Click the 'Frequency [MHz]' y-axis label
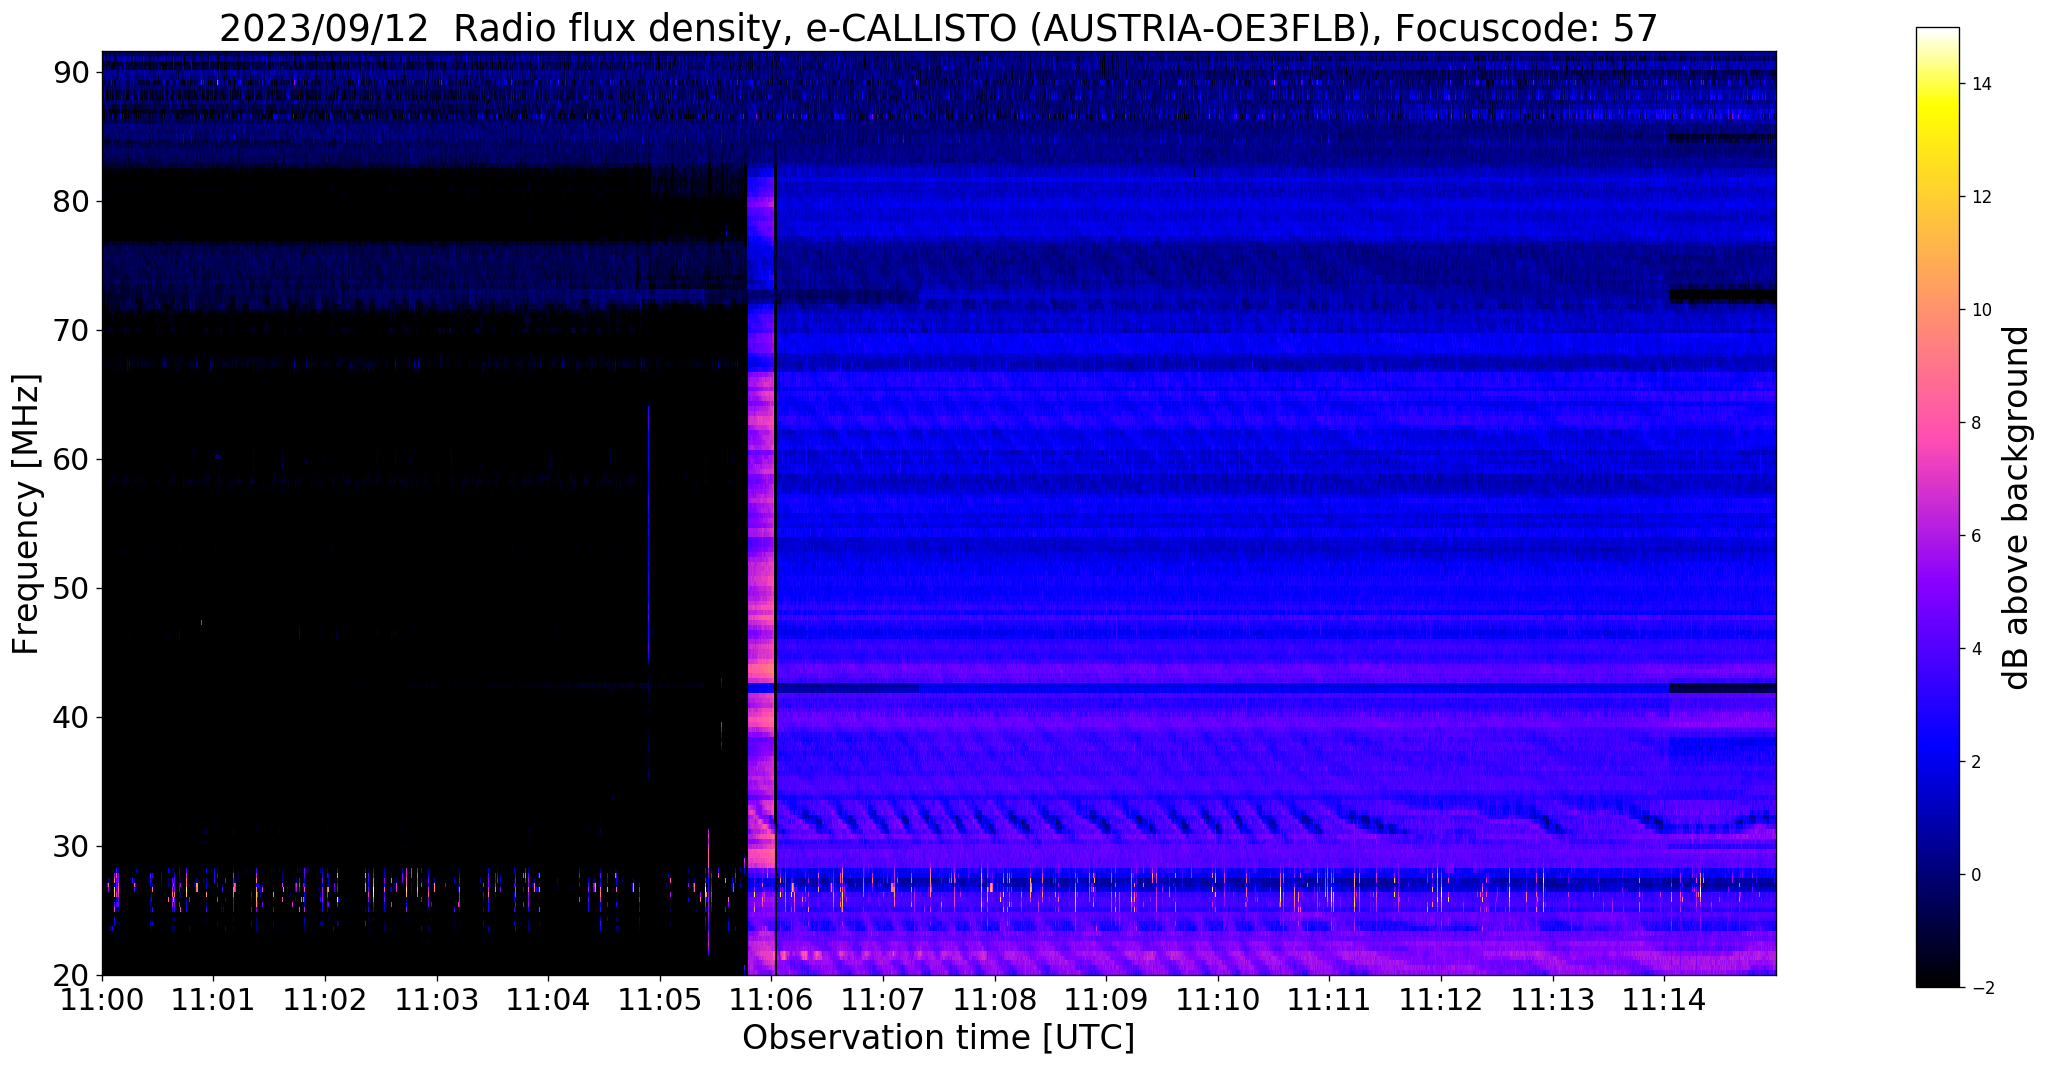Viewport: 2047px width, 1067px height. point(26,514)
